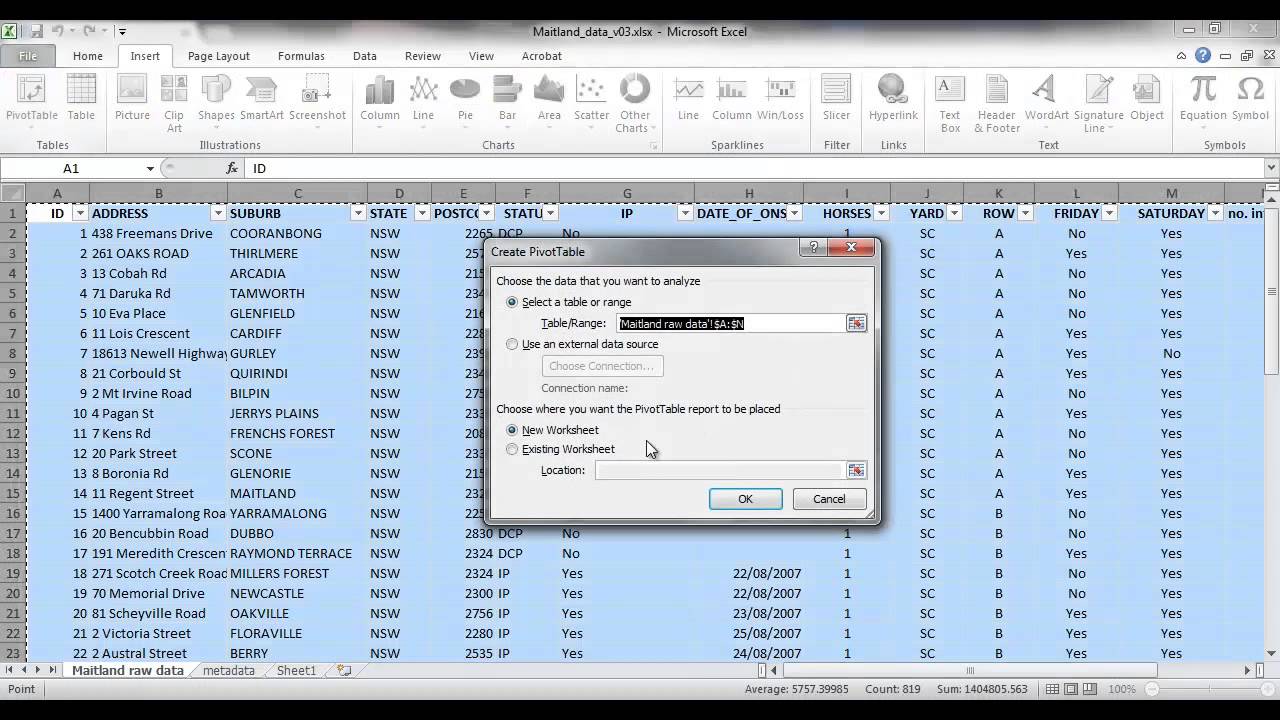Insert a Signature Line
The width and height of the screenshot is (1280, 720).
1098,103
